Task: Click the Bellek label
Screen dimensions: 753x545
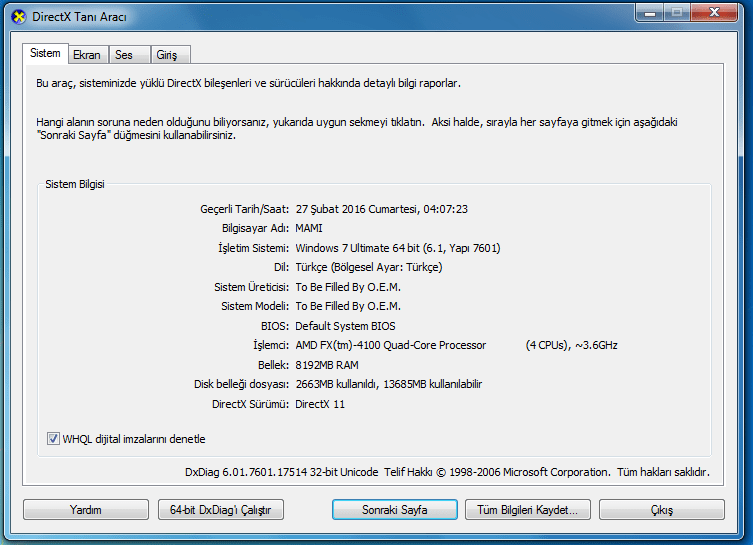Action: point(273,365)
